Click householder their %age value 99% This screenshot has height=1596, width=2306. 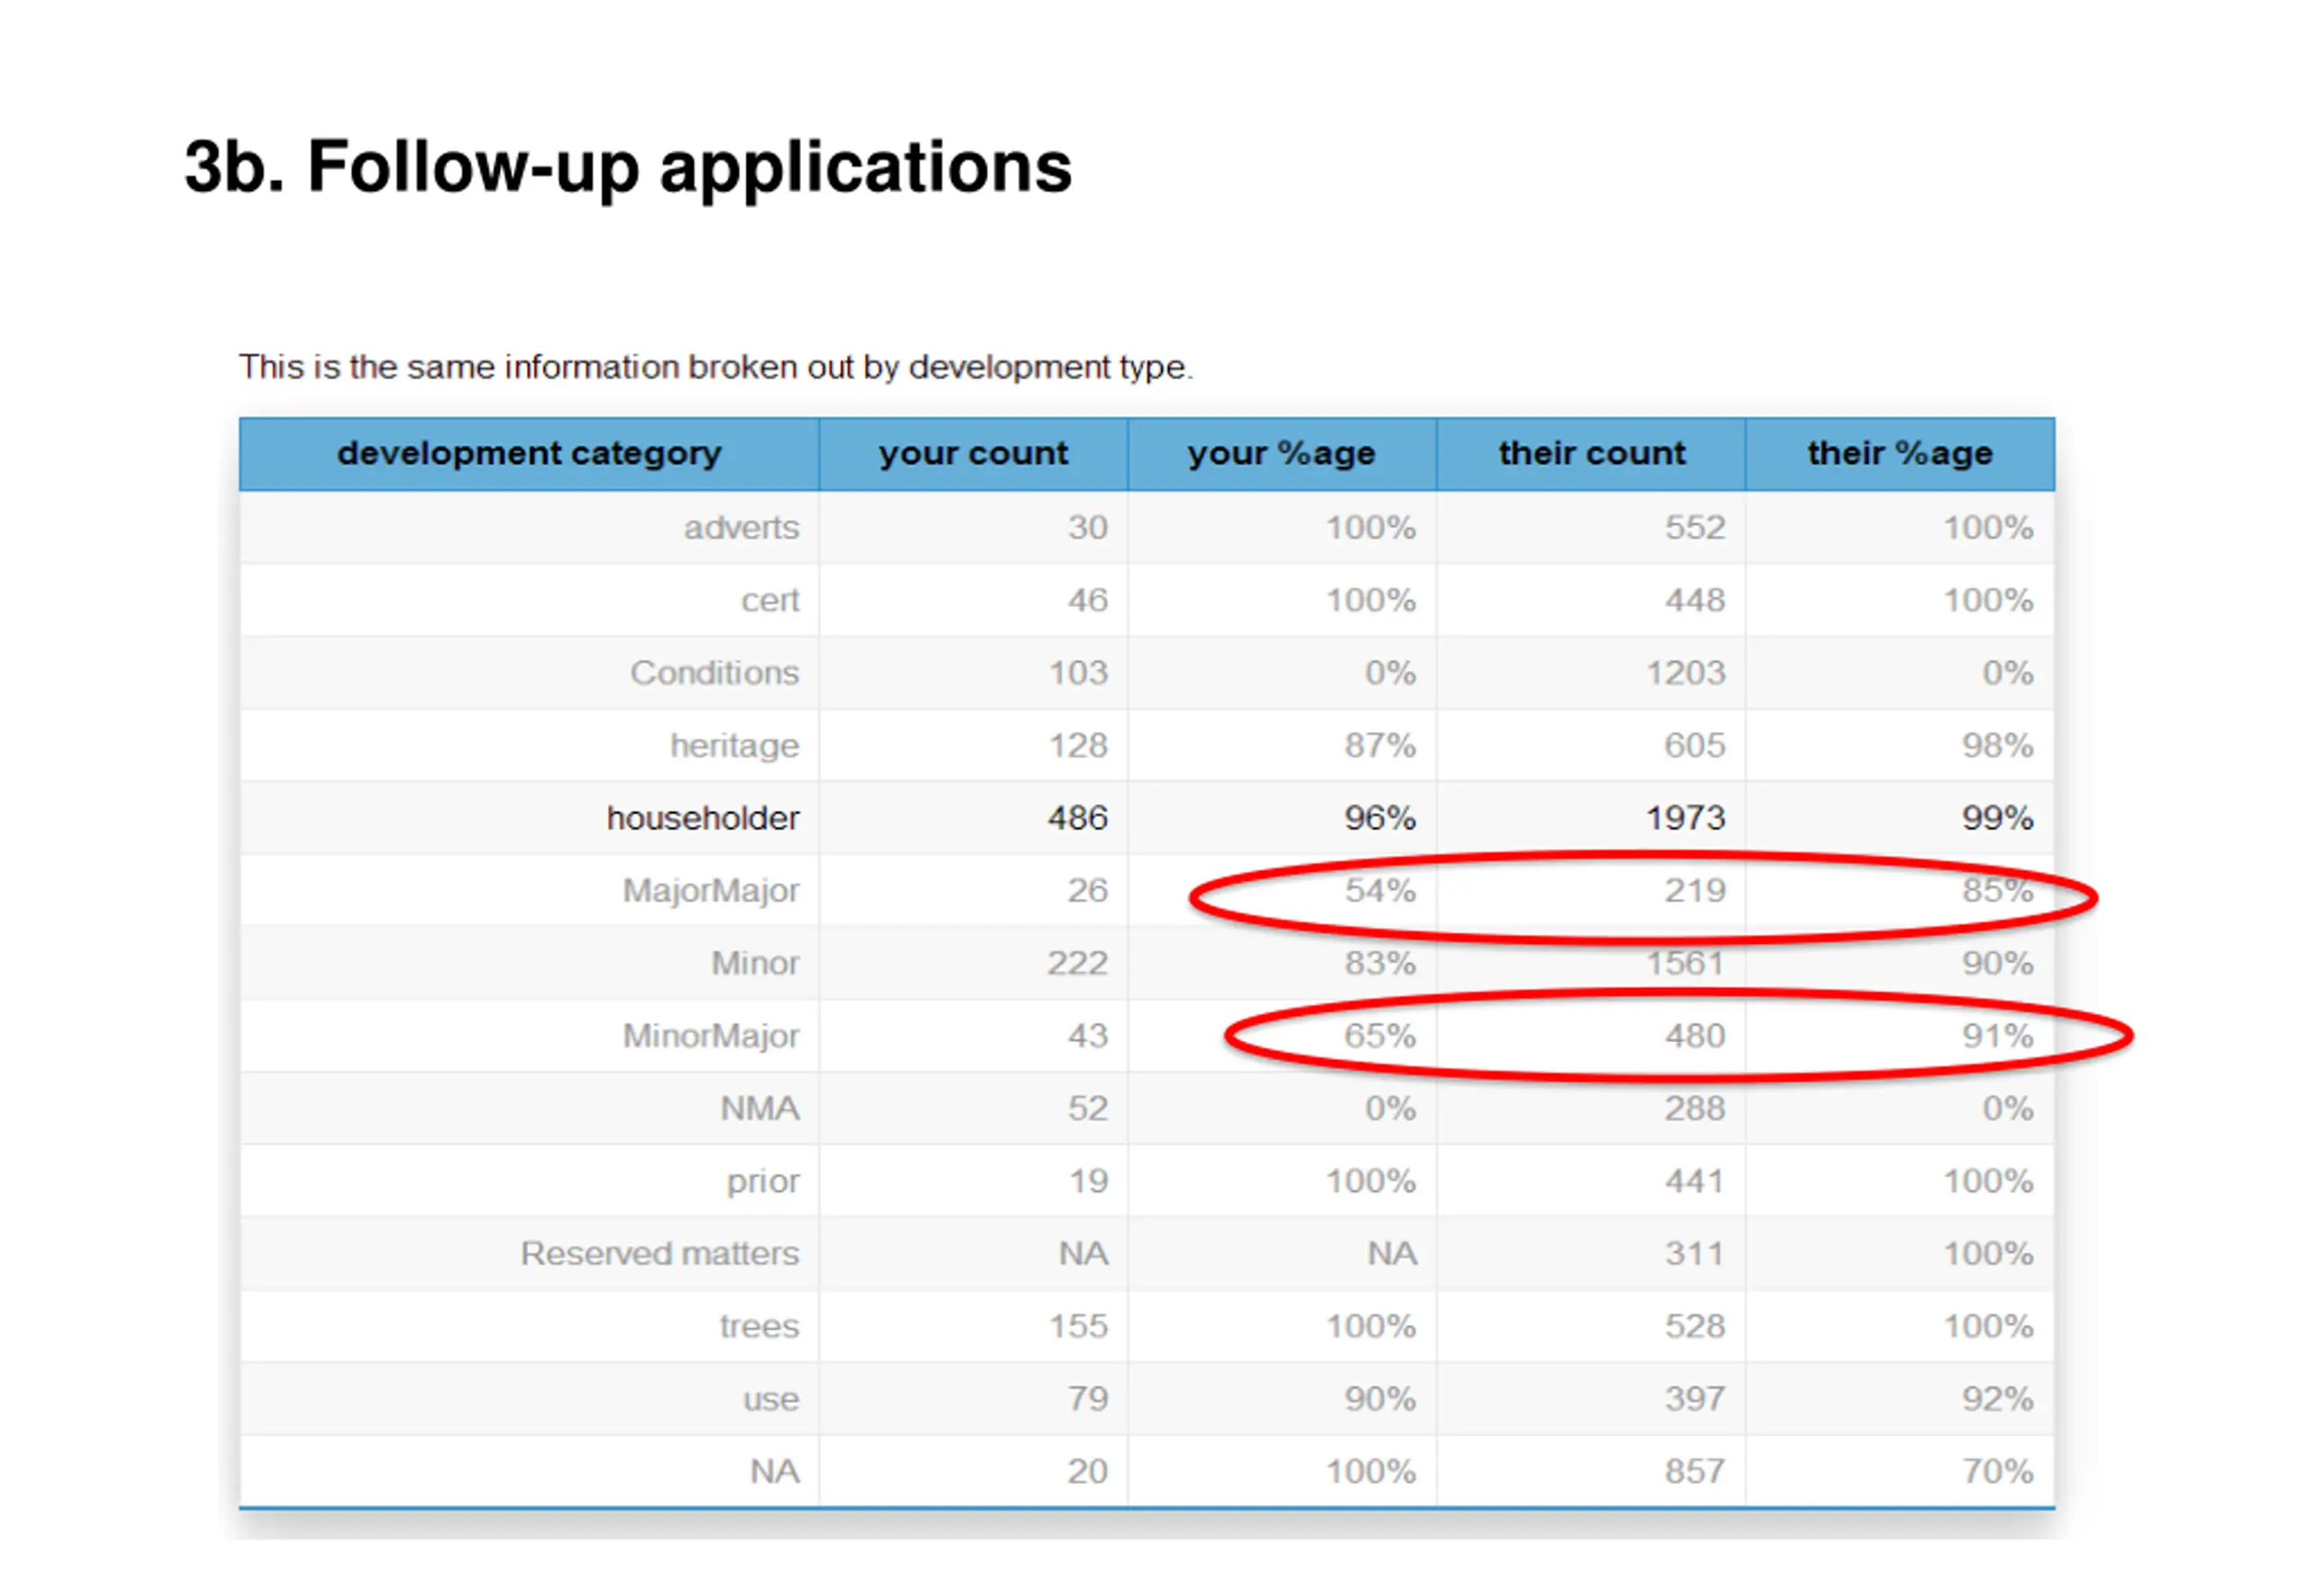tap(1997, 818)
